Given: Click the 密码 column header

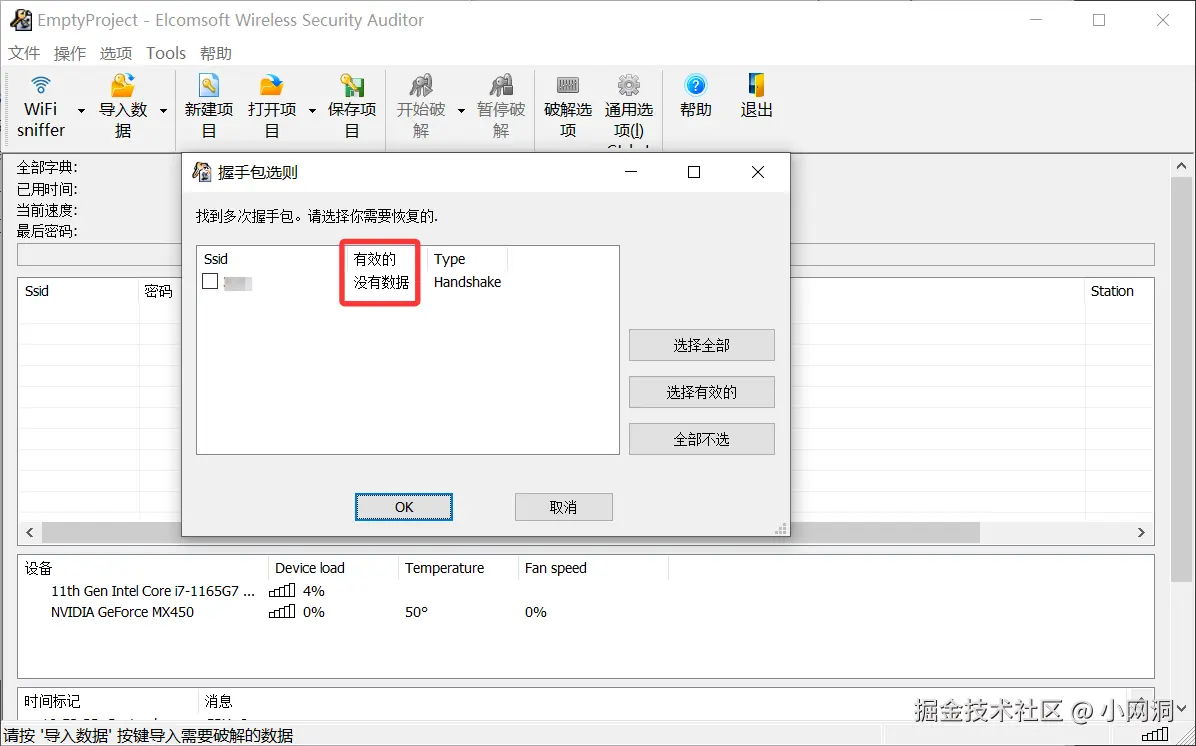Looking at the screenshot, I should [159, 291].
